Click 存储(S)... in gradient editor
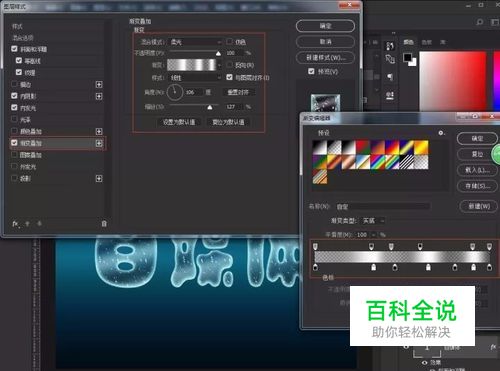500x371 pixels. click(477, 186)
